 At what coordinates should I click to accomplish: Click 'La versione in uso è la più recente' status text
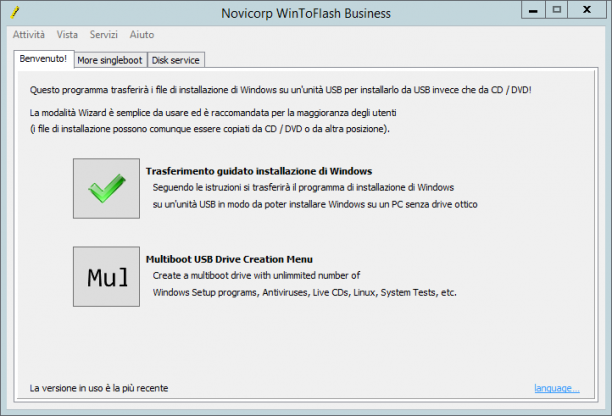[x=99, y=388]
